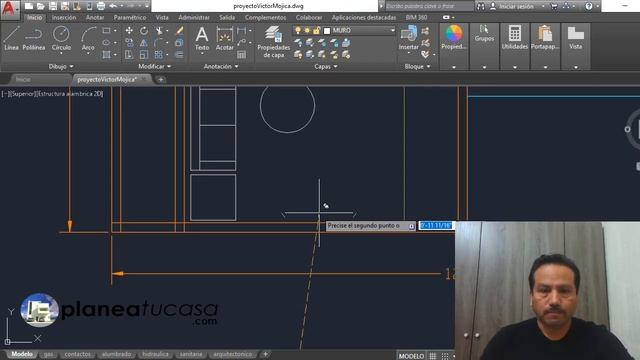Open the MURO layer dropdown
Viewport: 640px width, 360px height.
[x=393, y=31]
